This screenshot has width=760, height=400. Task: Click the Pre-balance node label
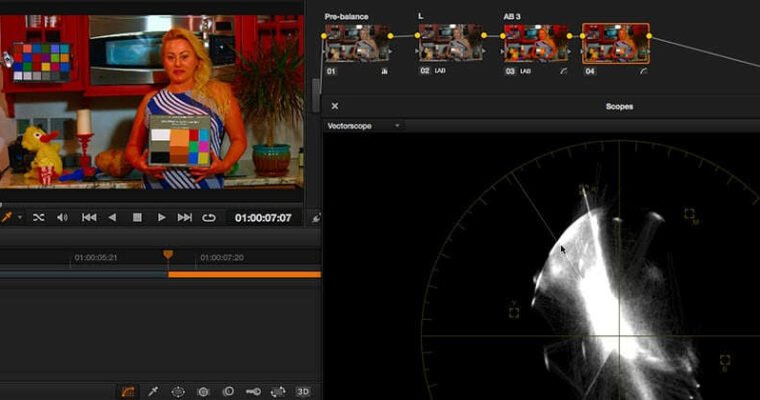pyautogui.click(x=347, y=16)
